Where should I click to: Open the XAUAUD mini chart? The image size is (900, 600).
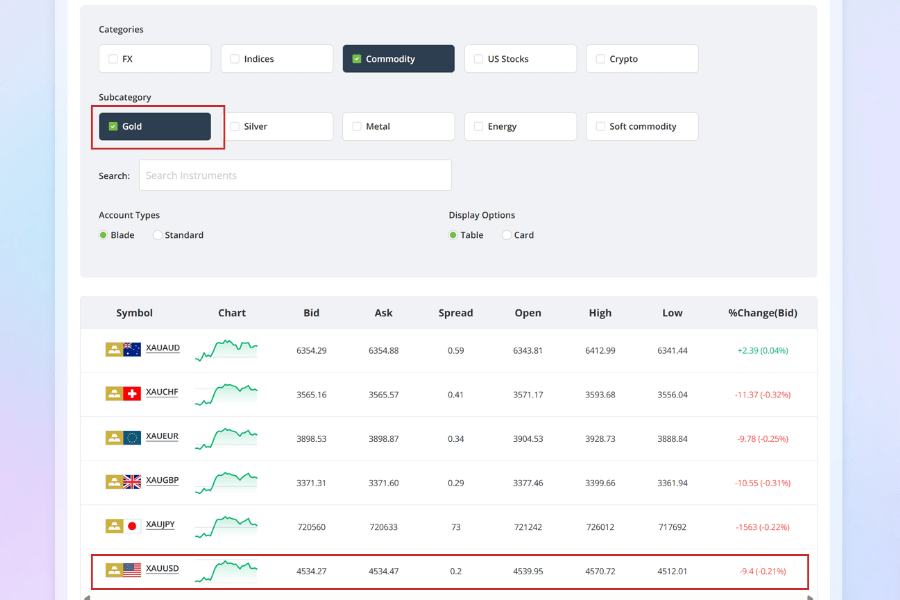click(x=226, y=350)
